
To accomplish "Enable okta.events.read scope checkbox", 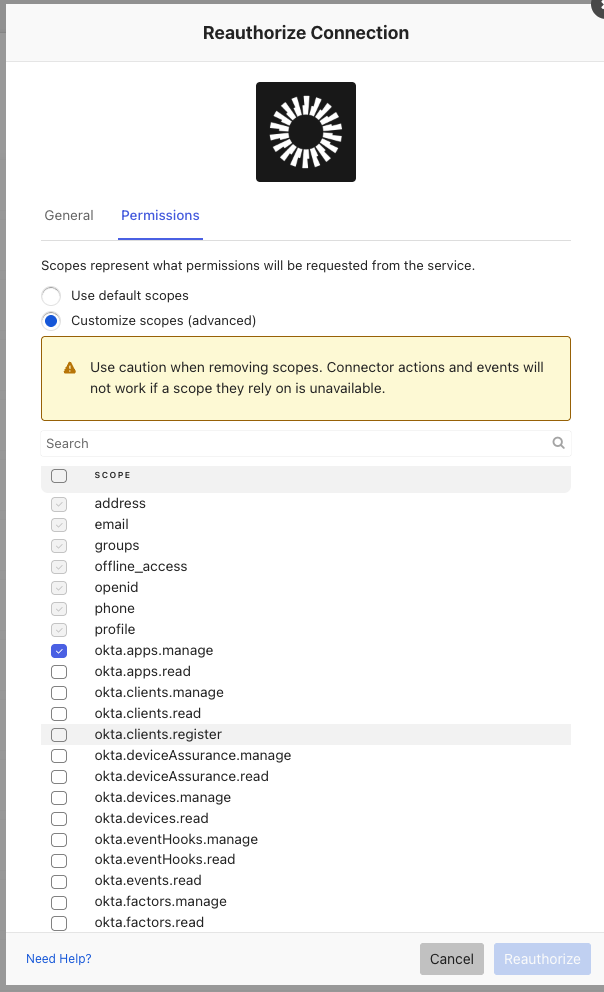I will 59,880.
